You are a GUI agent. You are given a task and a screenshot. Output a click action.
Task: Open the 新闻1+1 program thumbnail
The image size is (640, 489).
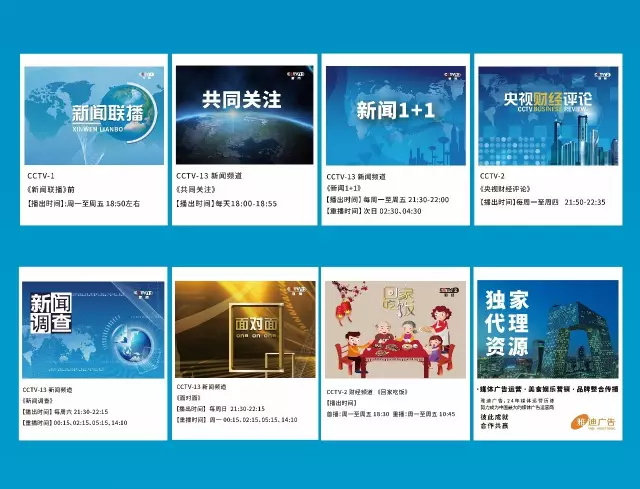point(396,116)
